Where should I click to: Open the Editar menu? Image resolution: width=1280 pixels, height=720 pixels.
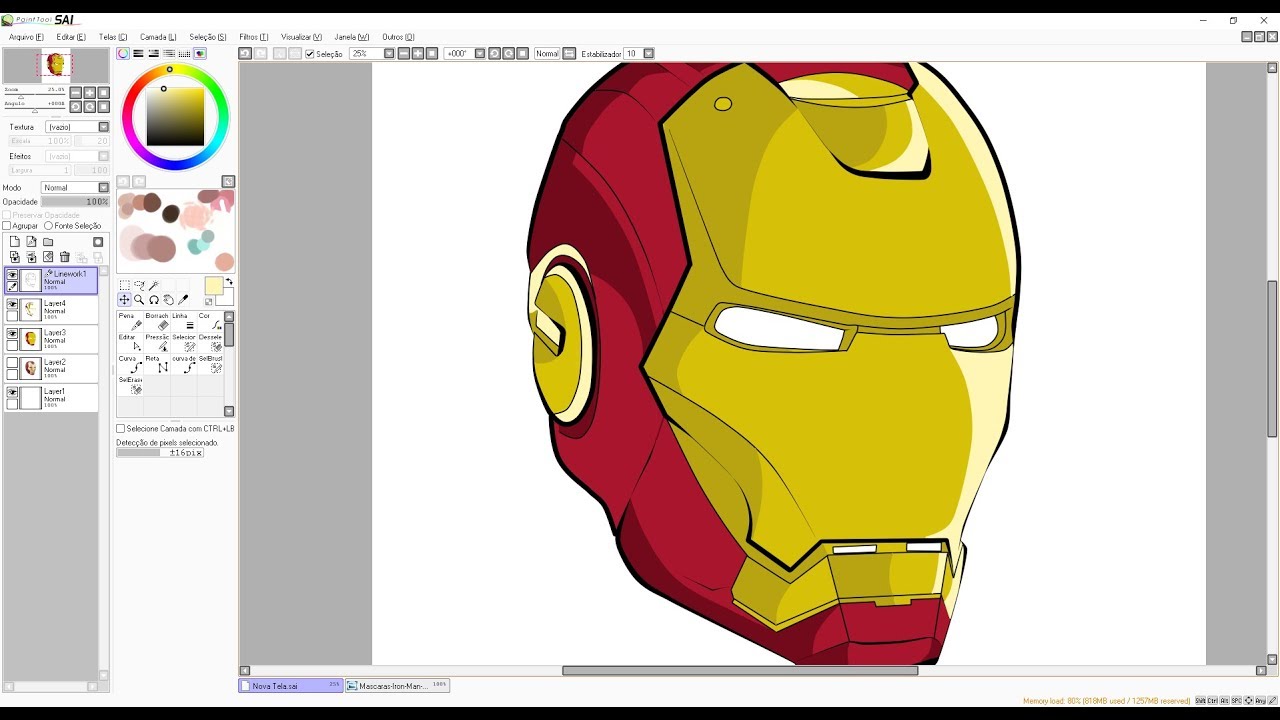(71, 37)
